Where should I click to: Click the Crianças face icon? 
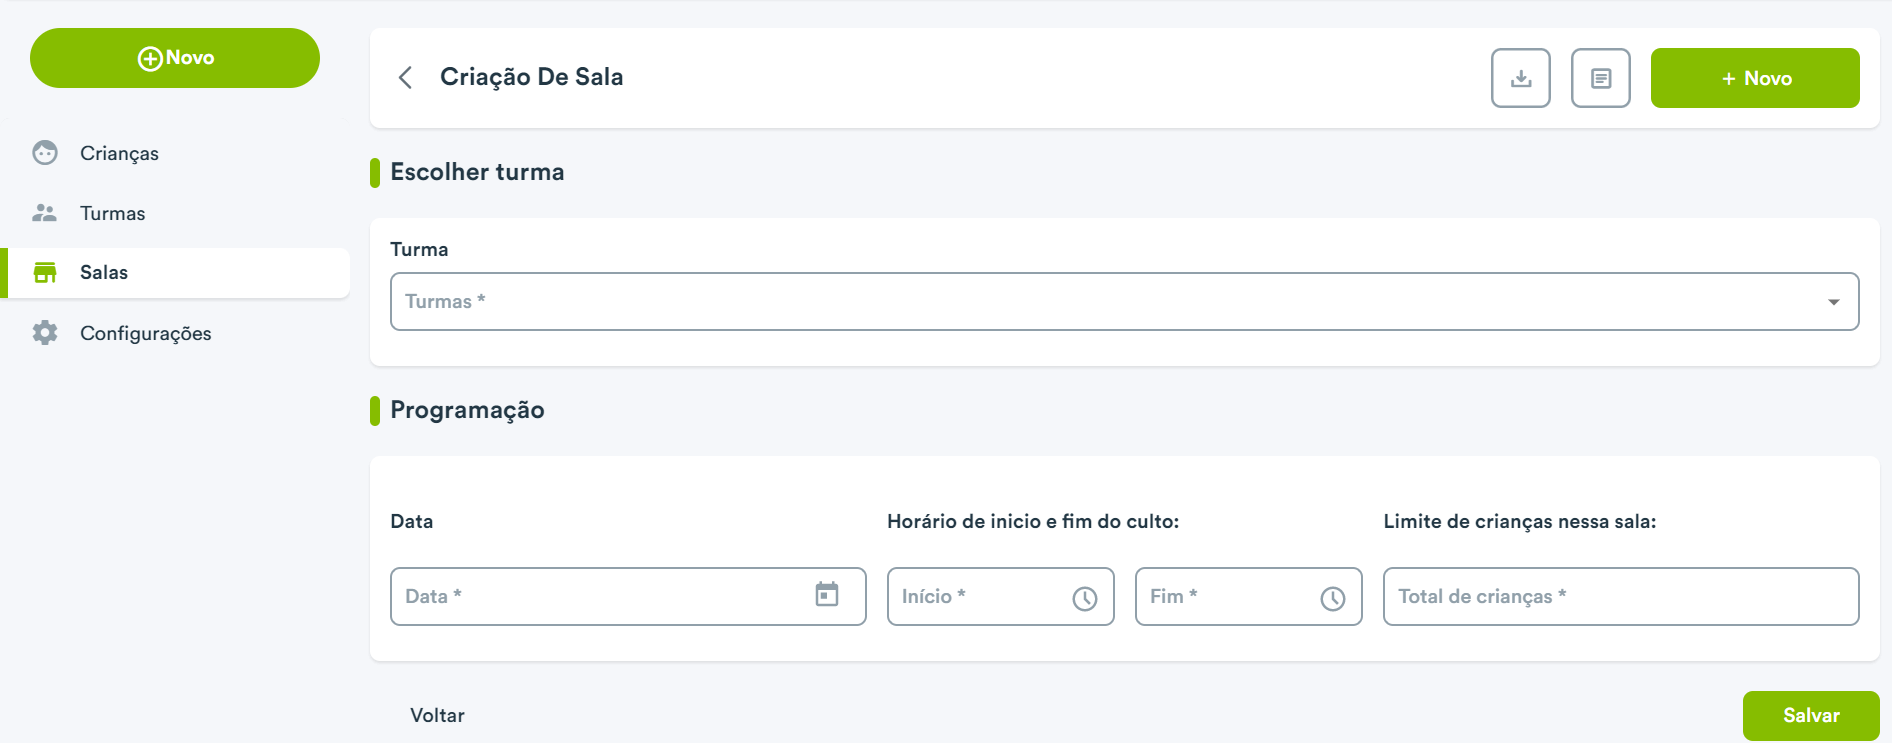[45, 153]
